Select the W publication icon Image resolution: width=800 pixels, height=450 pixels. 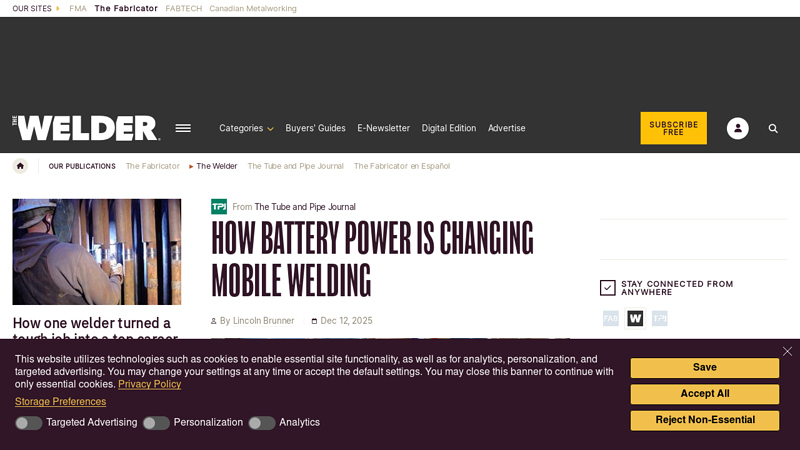click(x=635, y=318)
